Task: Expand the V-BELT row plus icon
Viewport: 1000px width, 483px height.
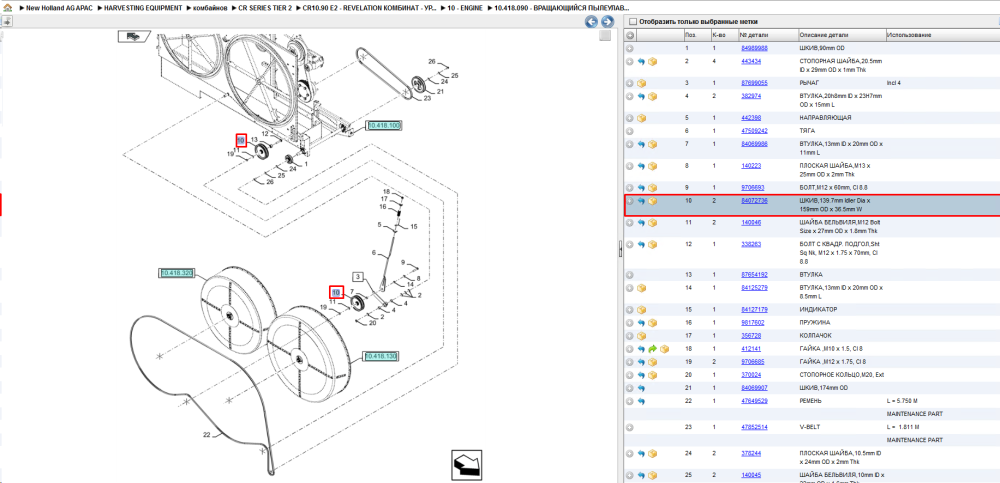Action: [629, 427]
